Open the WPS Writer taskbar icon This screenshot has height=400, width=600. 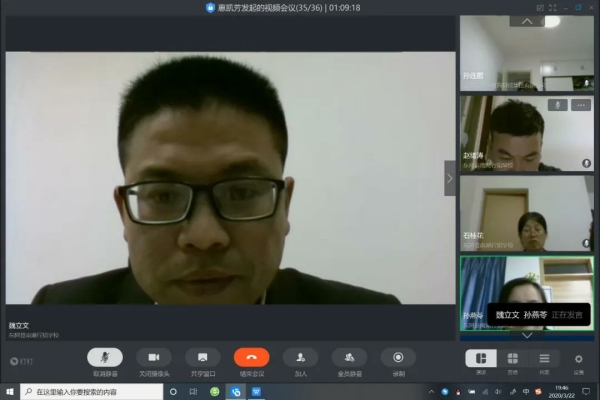pyautogui.click(x=256, y=392)
